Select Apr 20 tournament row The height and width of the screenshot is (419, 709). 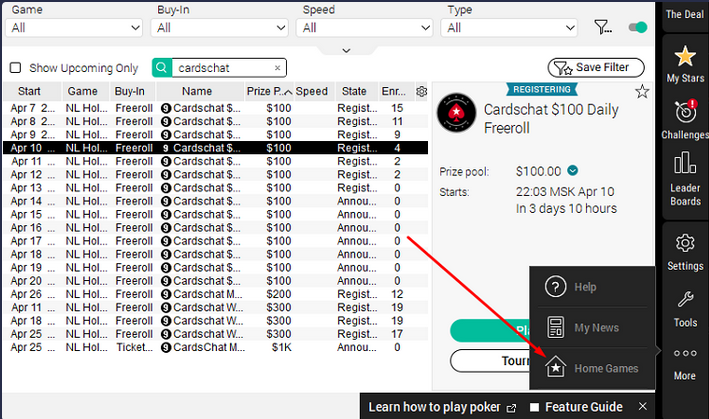(215, 281)
